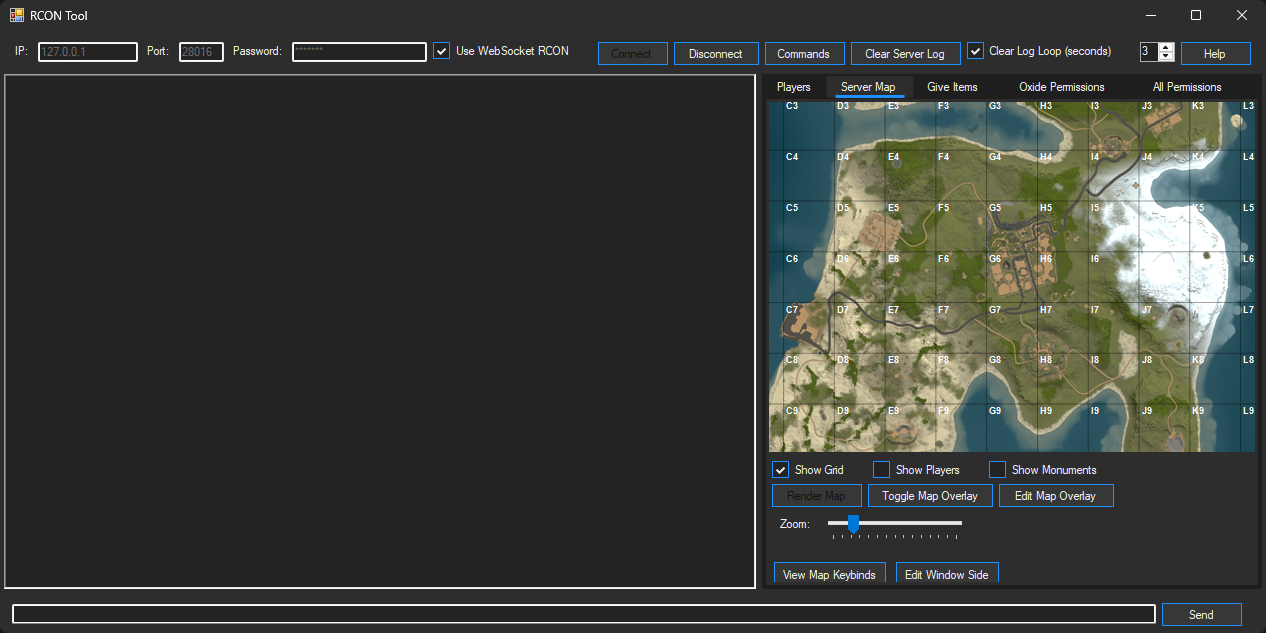Enable the Show Players checkbox

(881, 470)
